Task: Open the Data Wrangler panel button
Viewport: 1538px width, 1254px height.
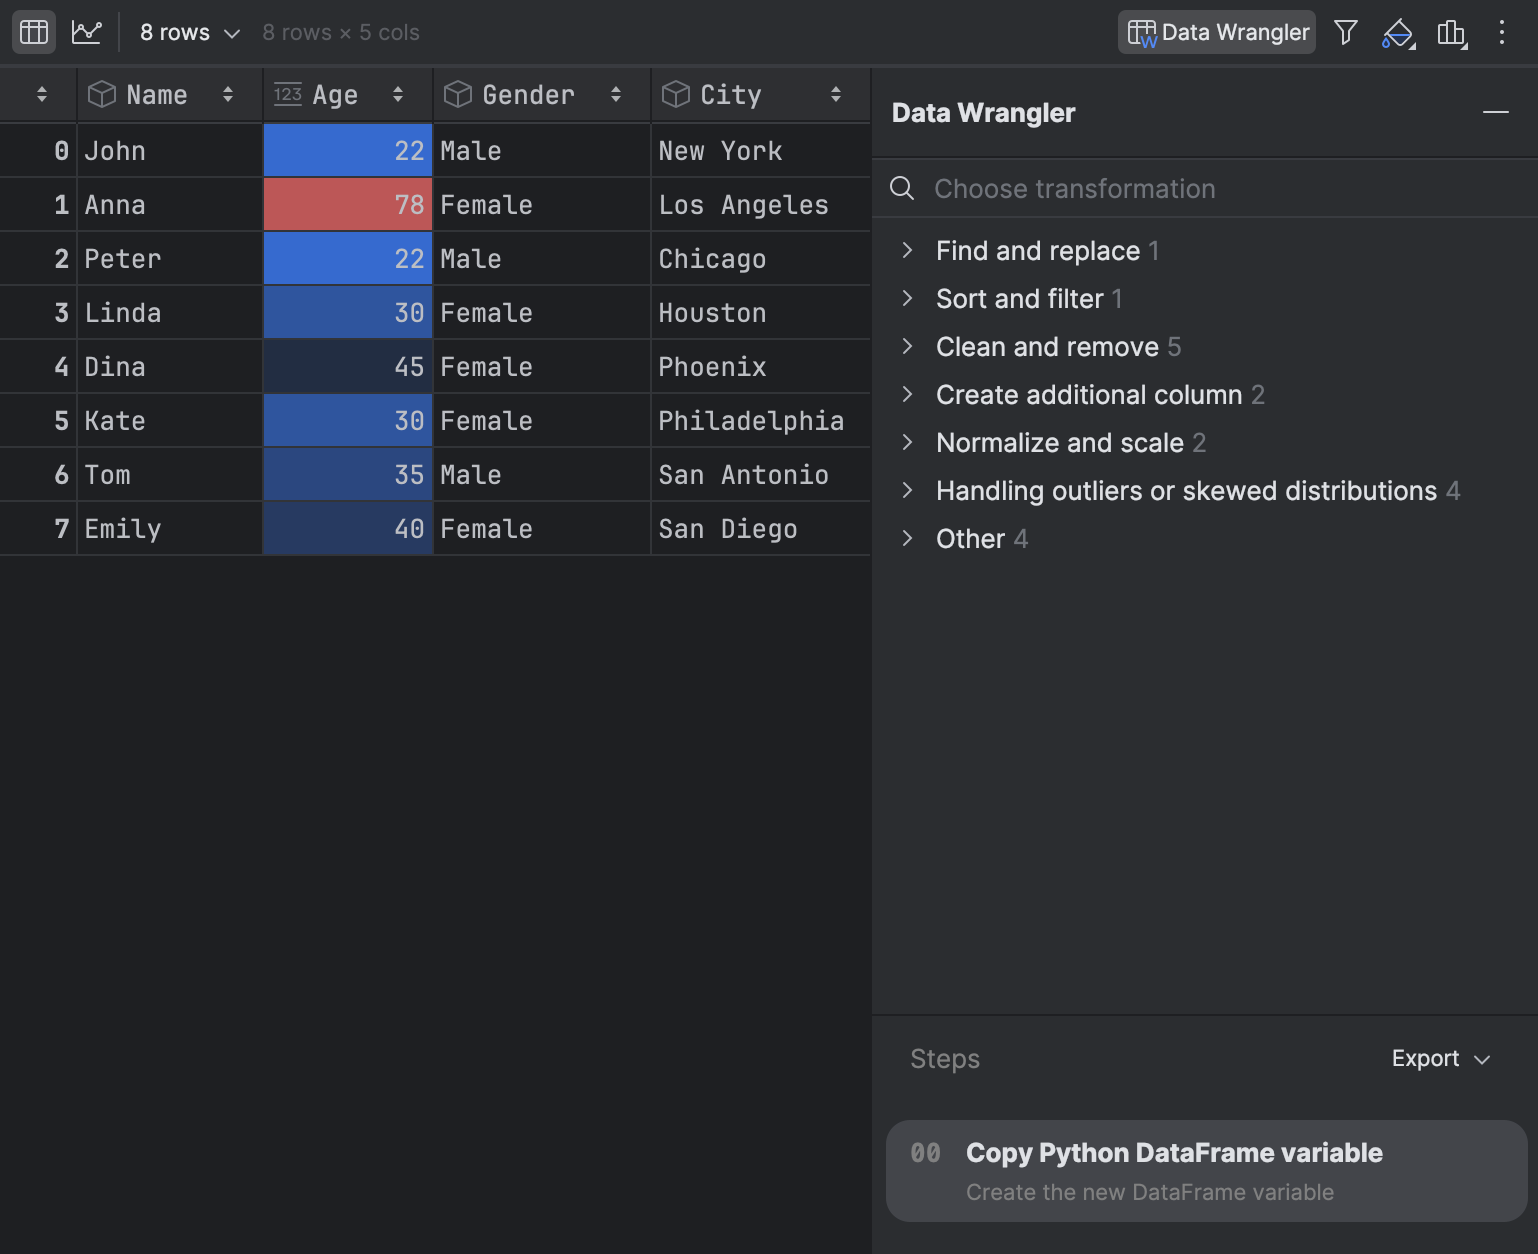Action: [x=1216, y=31]
